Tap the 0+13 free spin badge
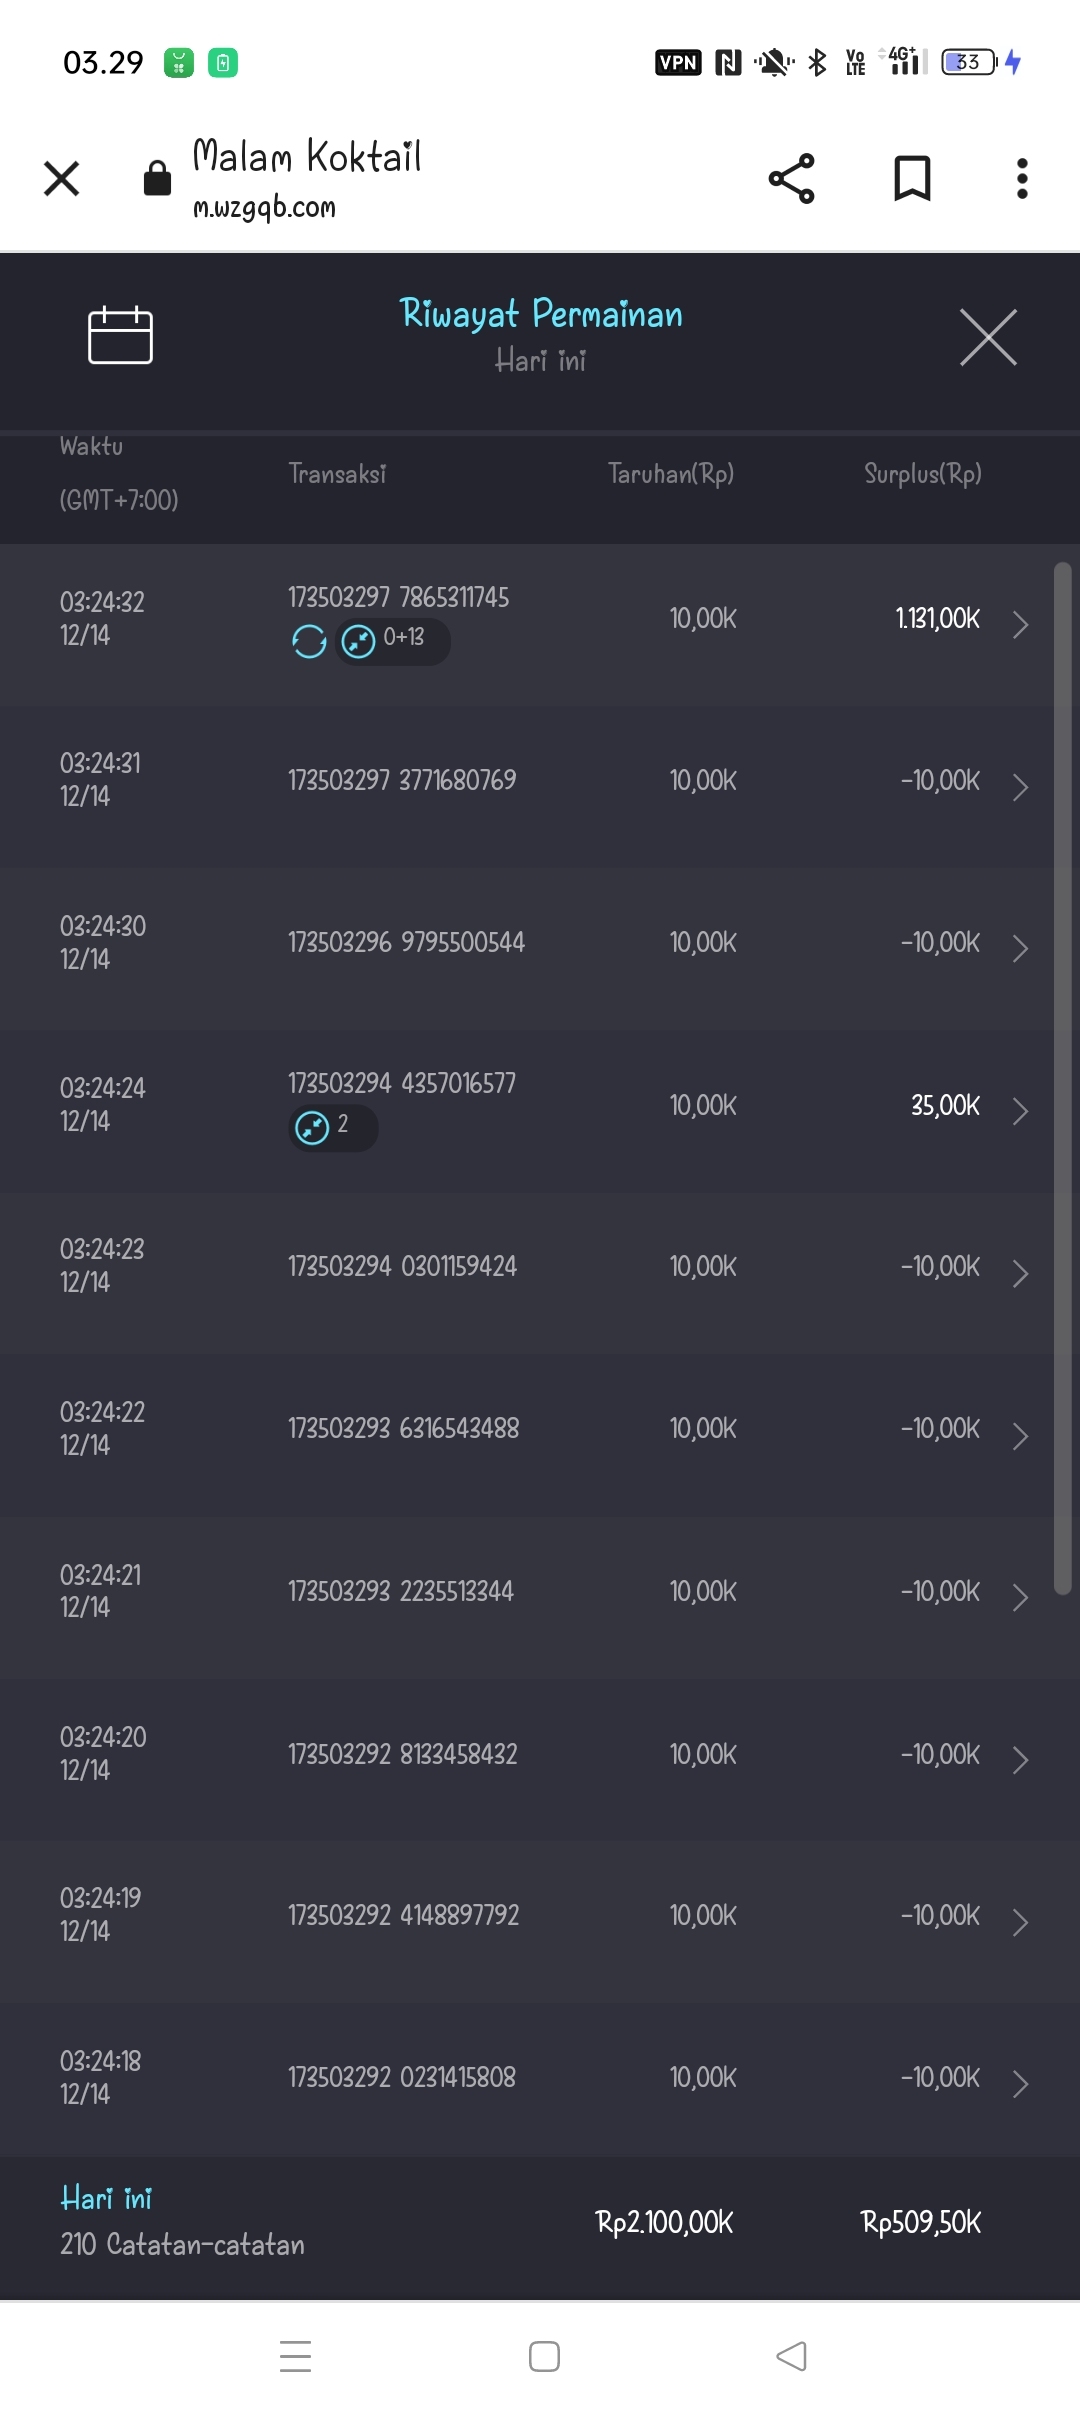 (392, 640)
